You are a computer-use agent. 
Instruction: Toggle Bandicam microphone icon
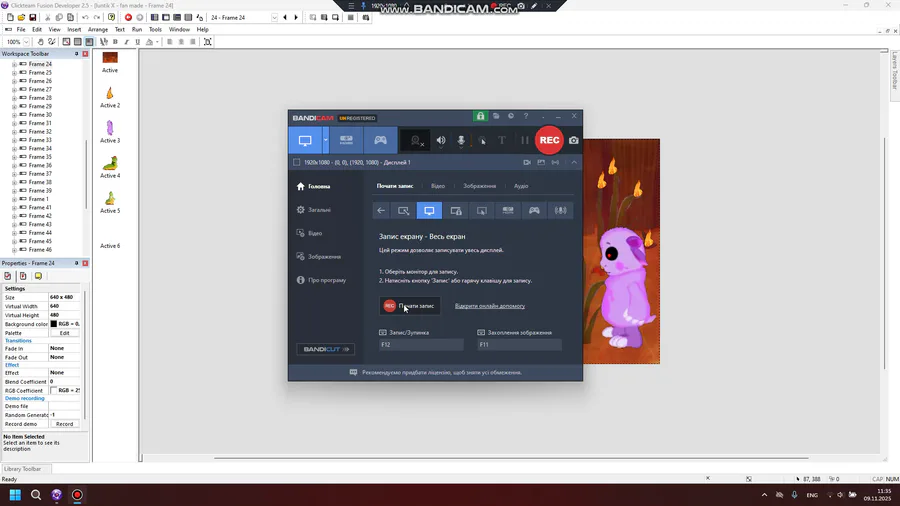pos(461,141)
